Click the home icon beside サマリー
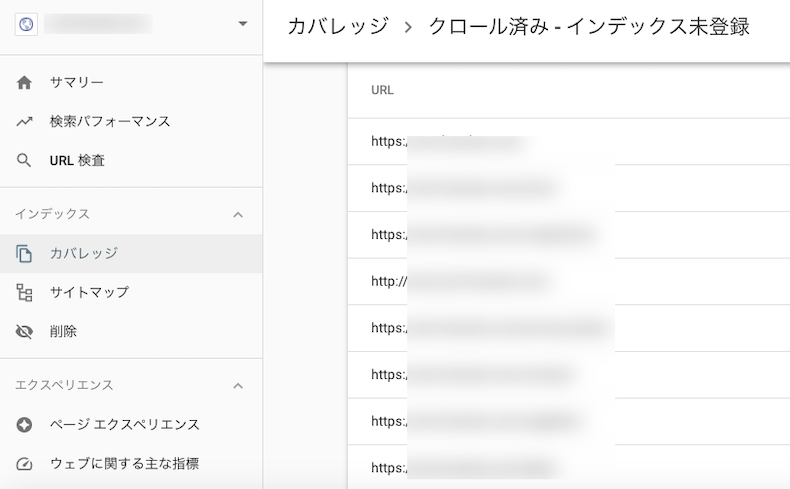790x489 pixels. pyautogui.click(x=24, y=82)
